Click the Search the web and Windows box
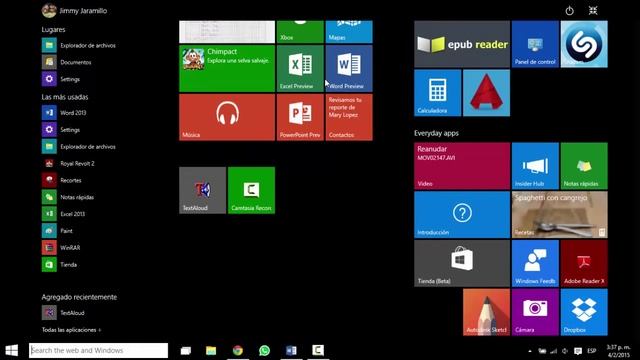Image resolution: width=640 pixels, height=360 pixels. pyautogui.click(x=98, y=350)
